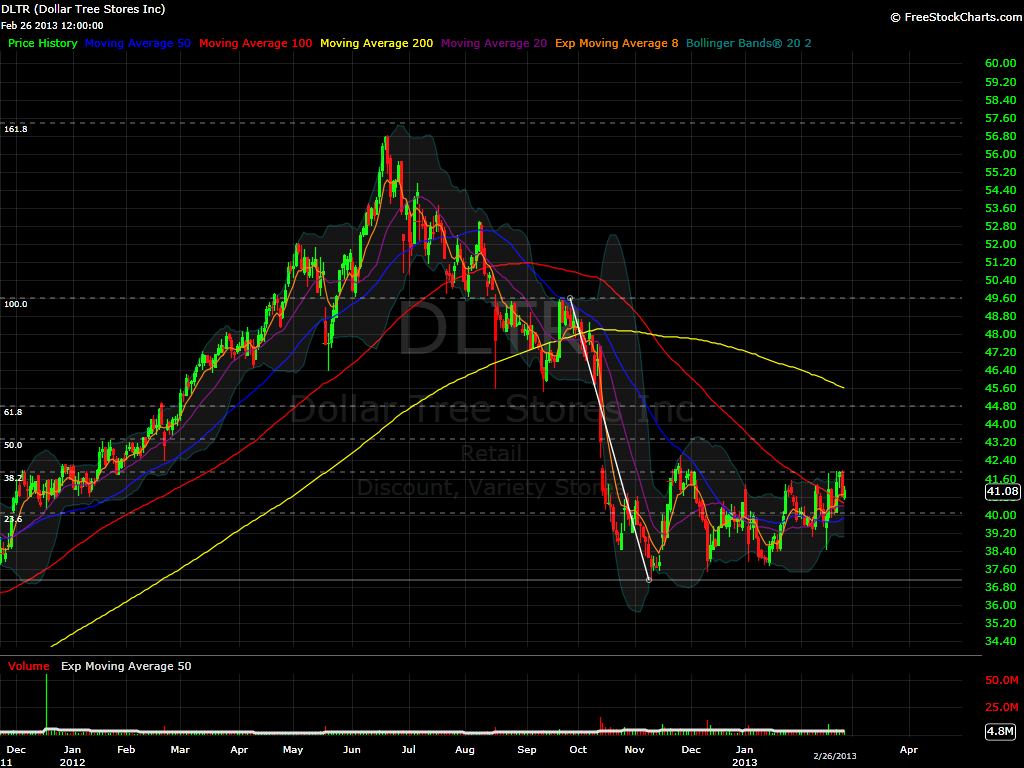
Task: Click the 50.0M volume axis label
Action: click(x=1002, y=680)
